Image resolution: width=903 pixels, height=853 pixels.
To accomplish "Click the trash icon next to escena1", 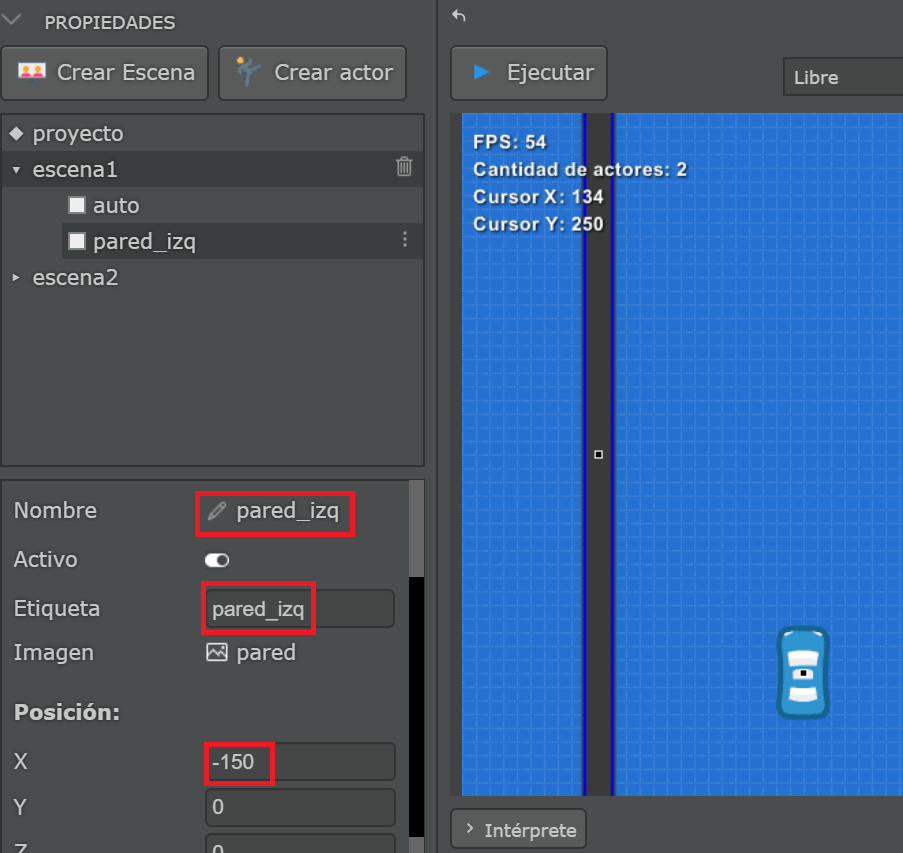I will [404, 166].
